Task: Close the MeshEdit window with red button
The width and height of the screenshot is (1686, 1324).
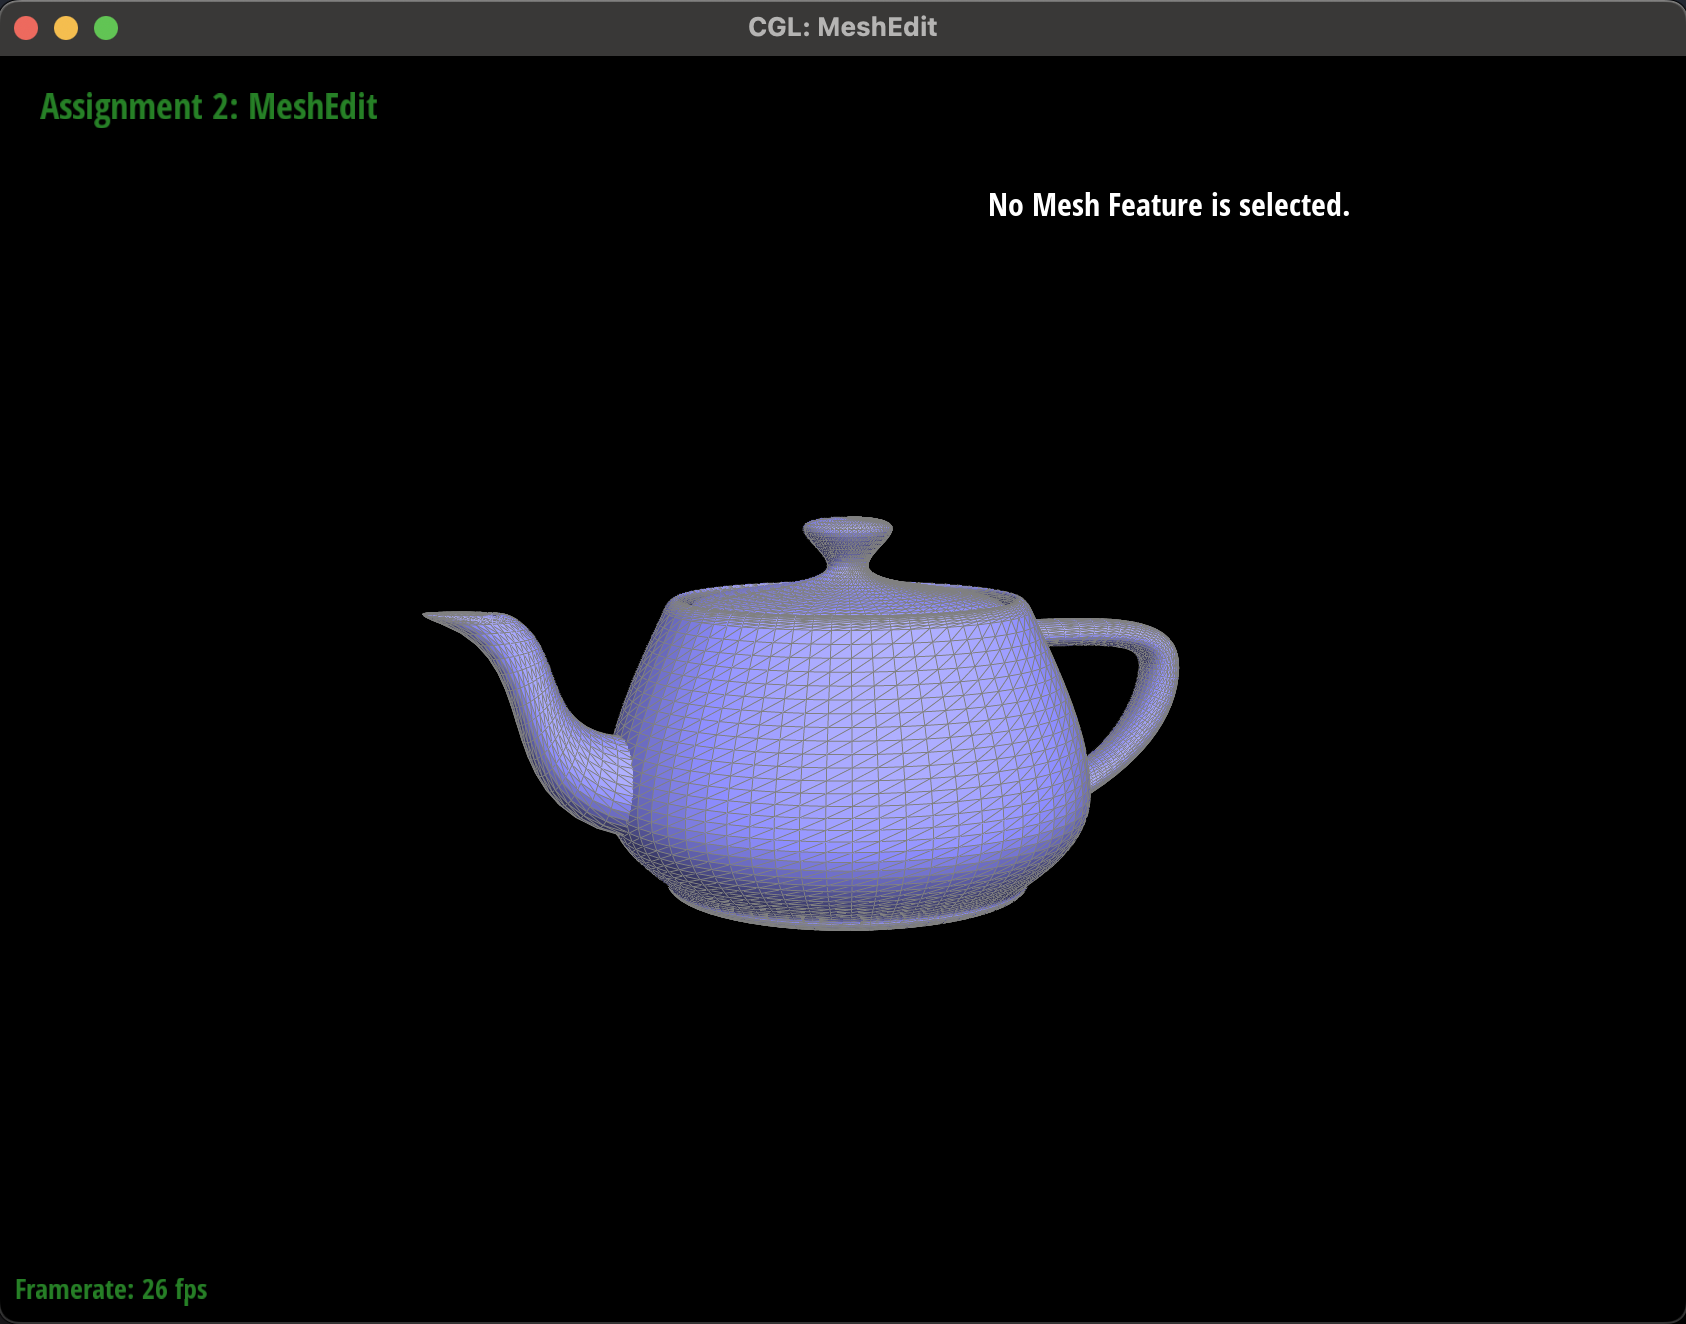Action: [x=26, y=28]
